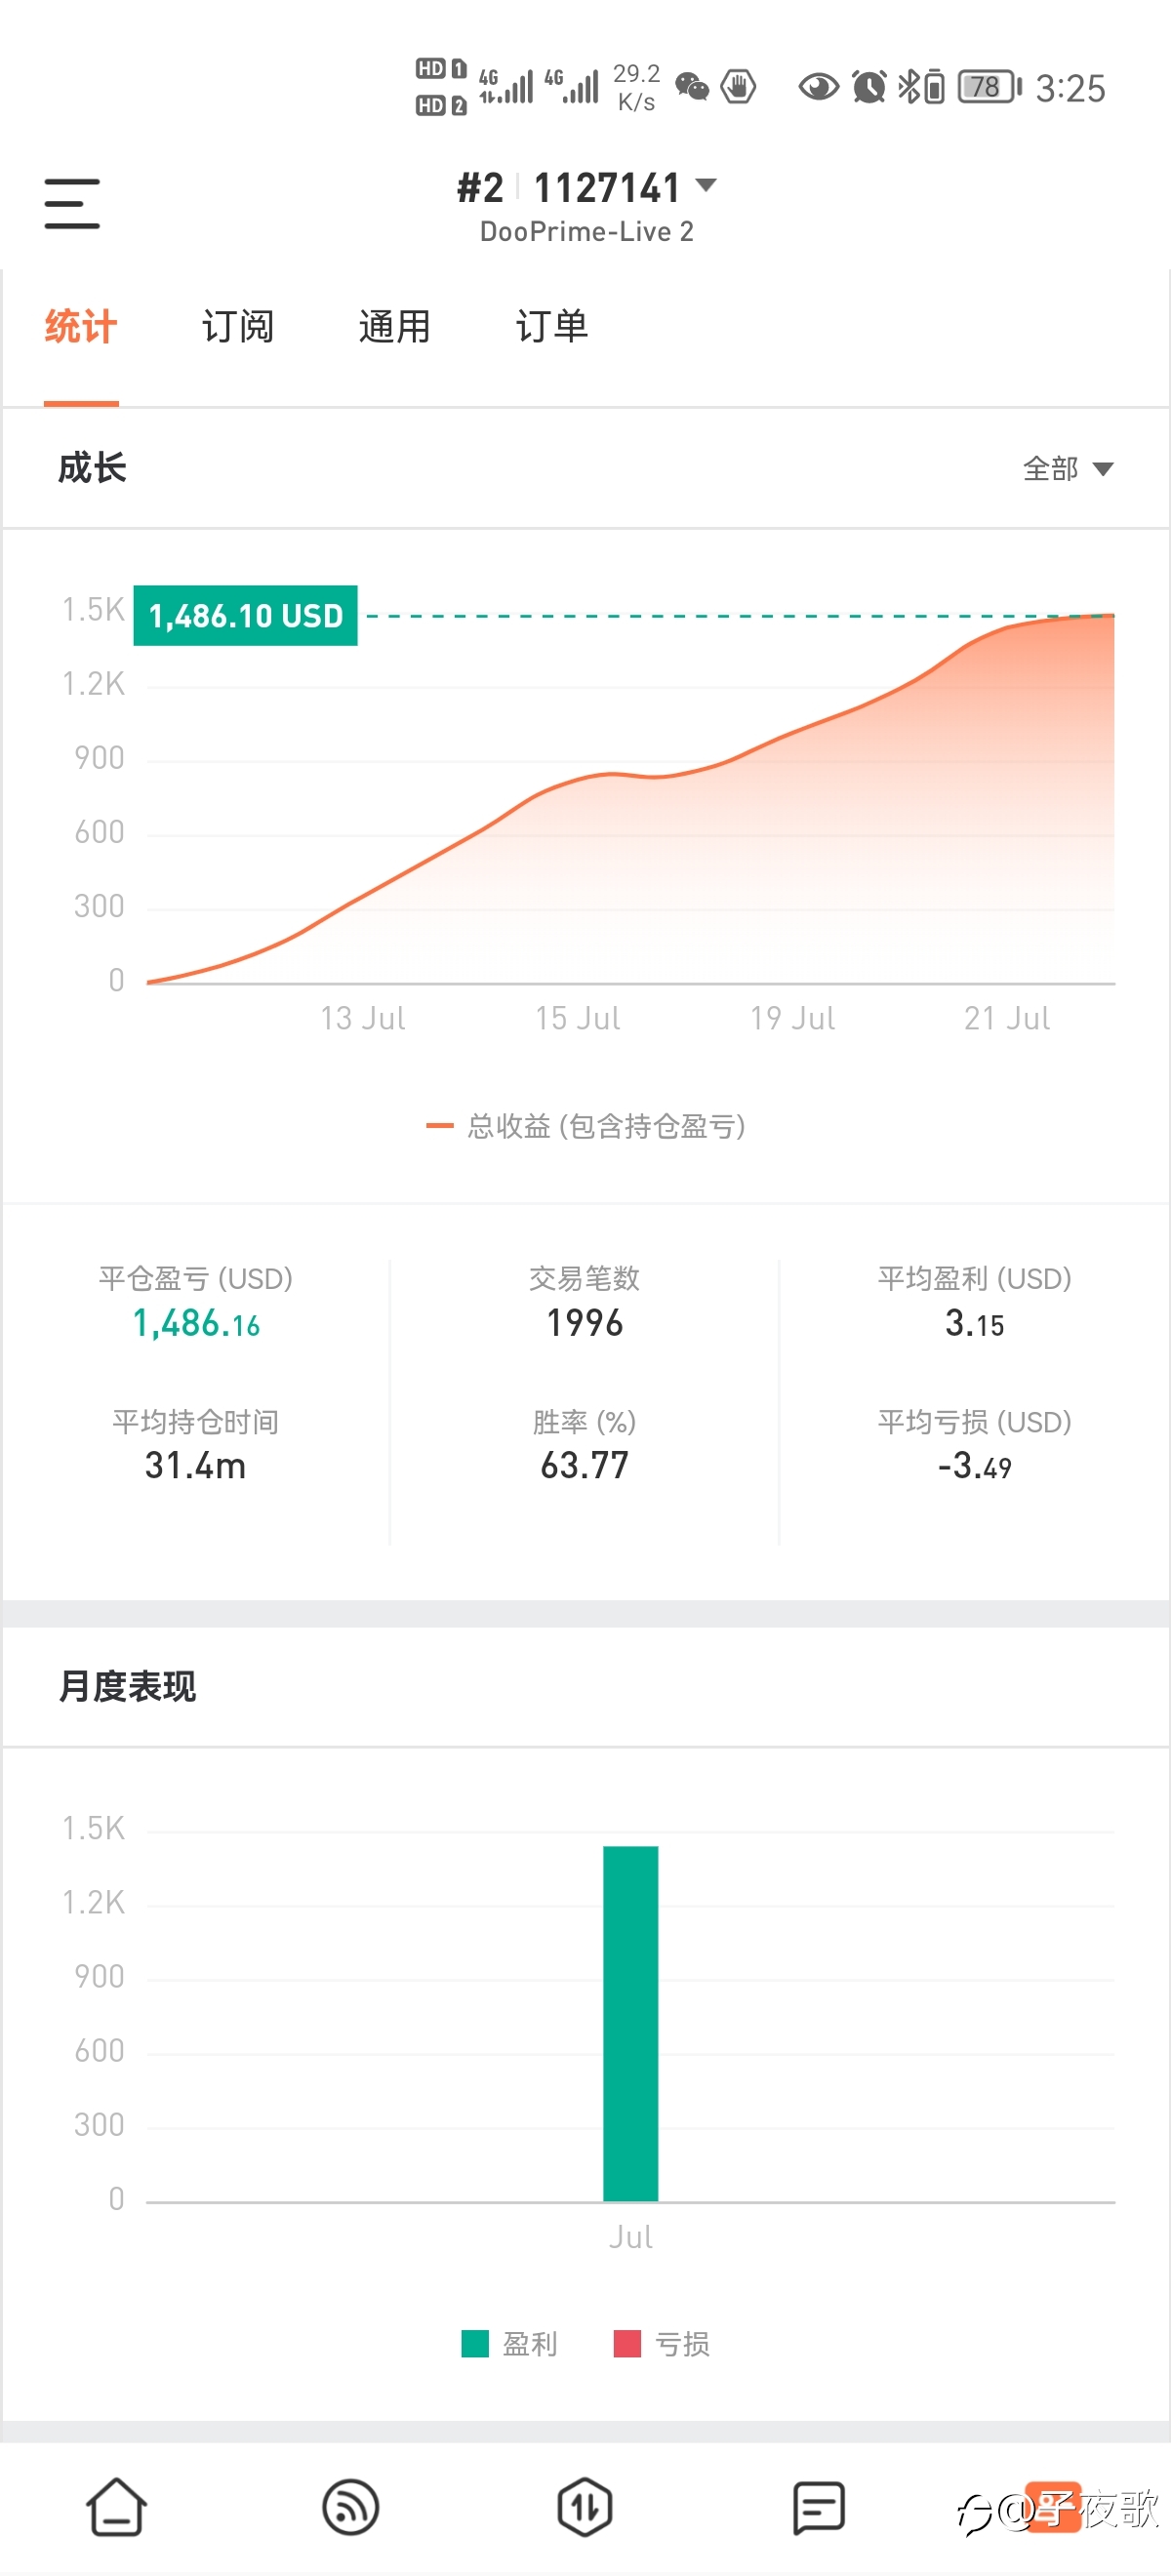Tap the 平均持仓时间 value 31.4m
Viewport: 1171px width, 2576px height.
point(195,1466)
